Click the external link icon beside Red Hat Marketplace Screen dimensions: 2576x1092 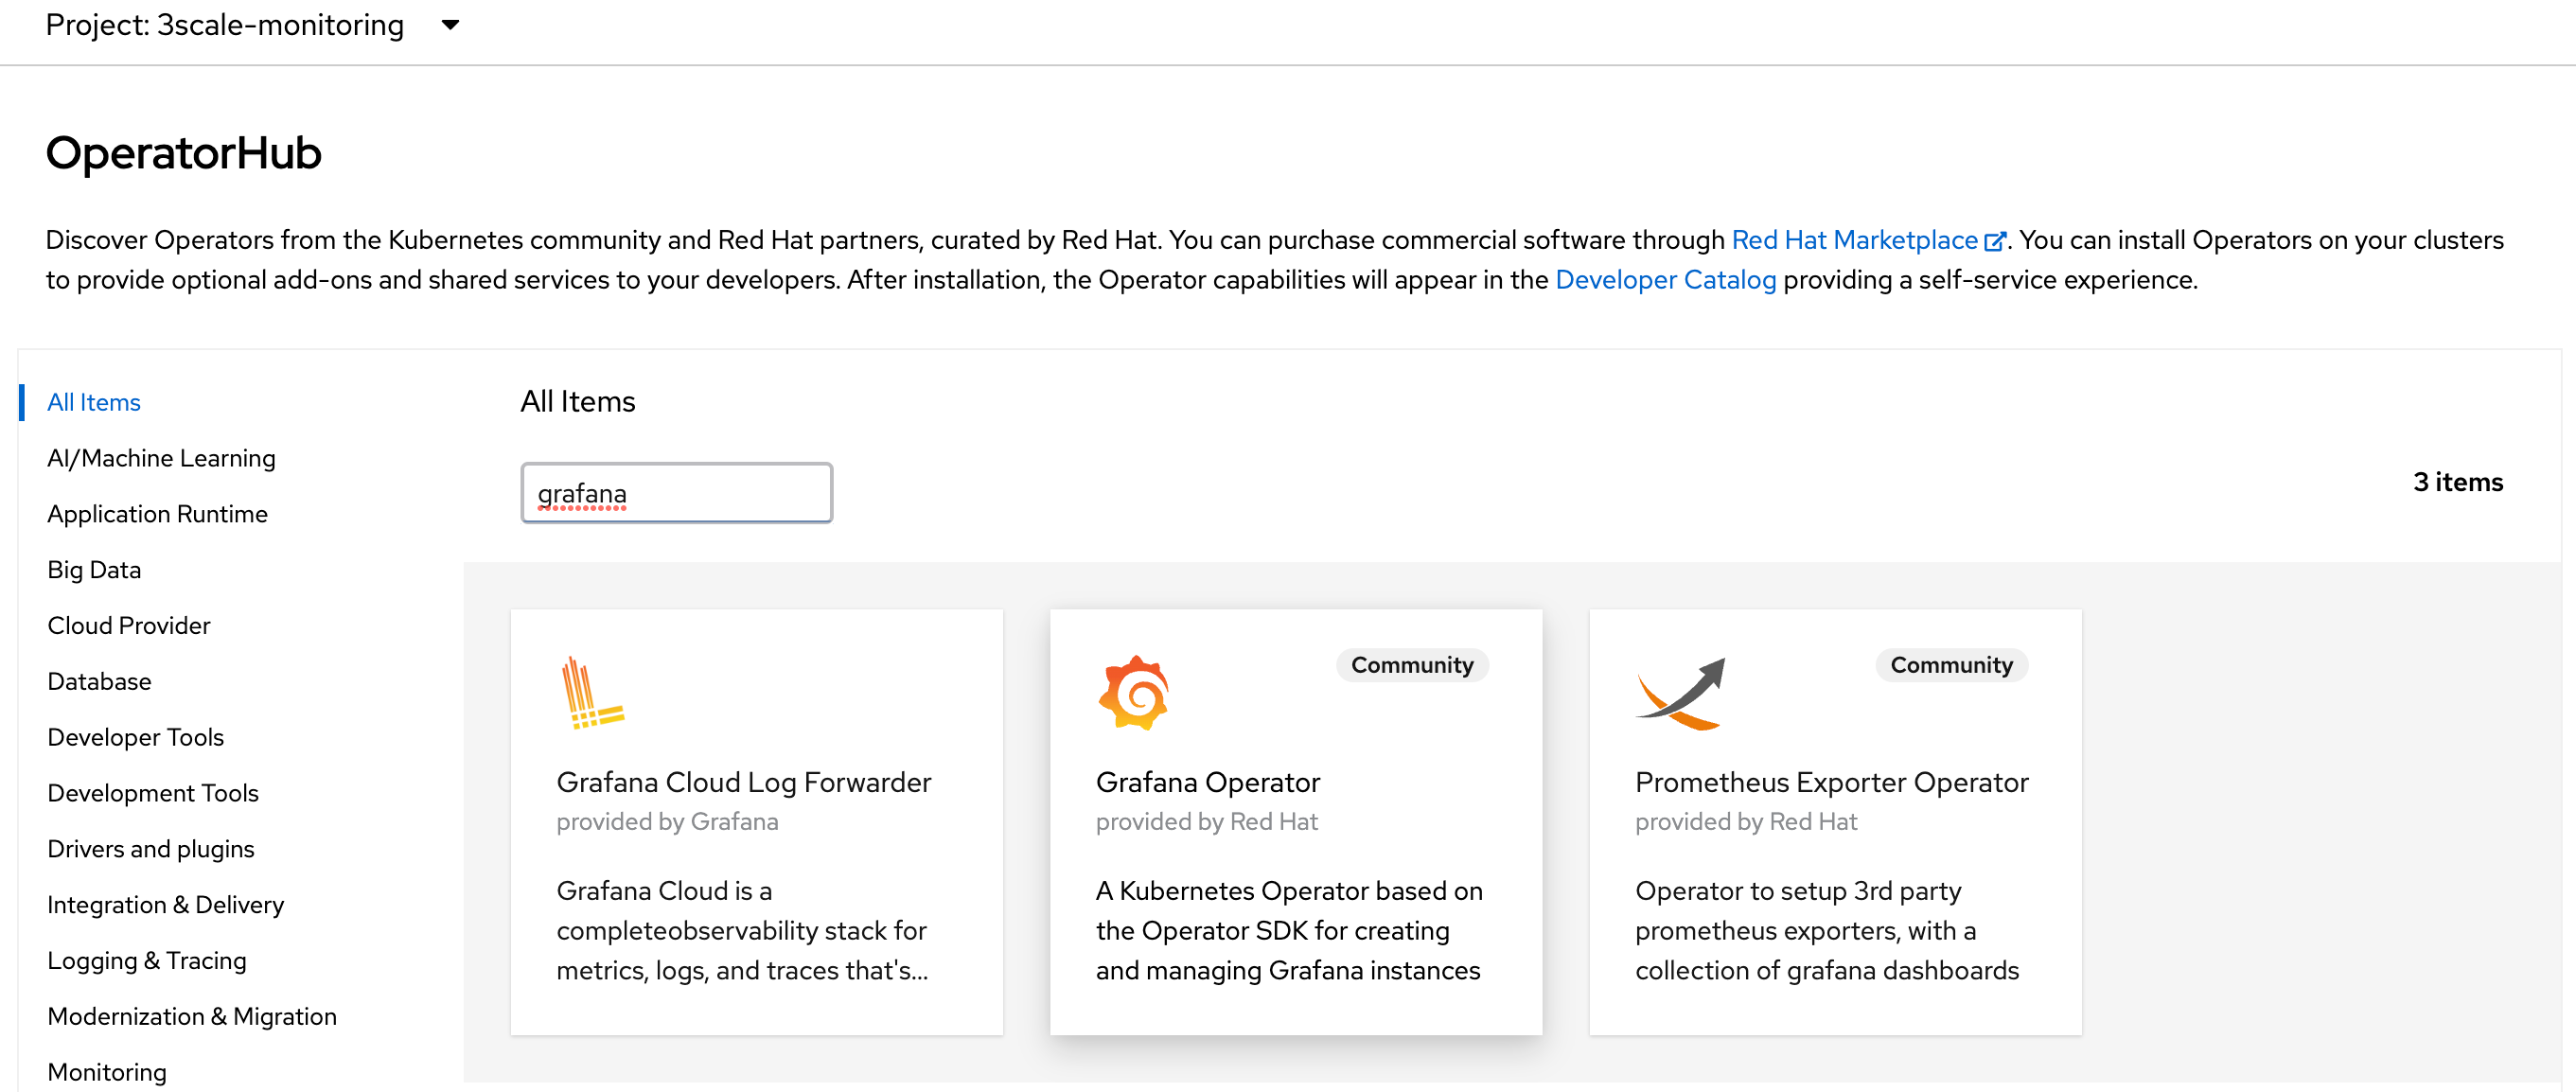click(x=1994, y=241)
